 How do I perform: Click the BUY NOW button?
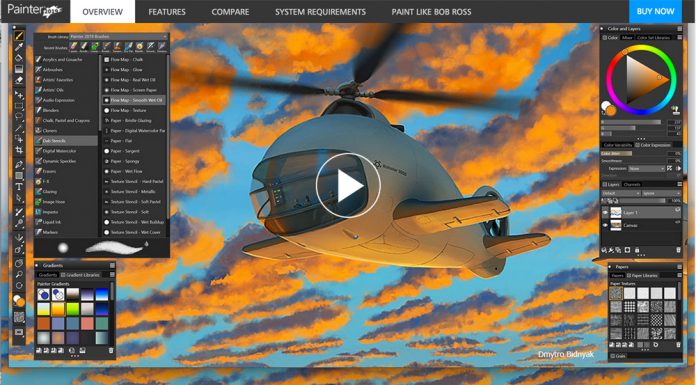click(x=655, y=12)
